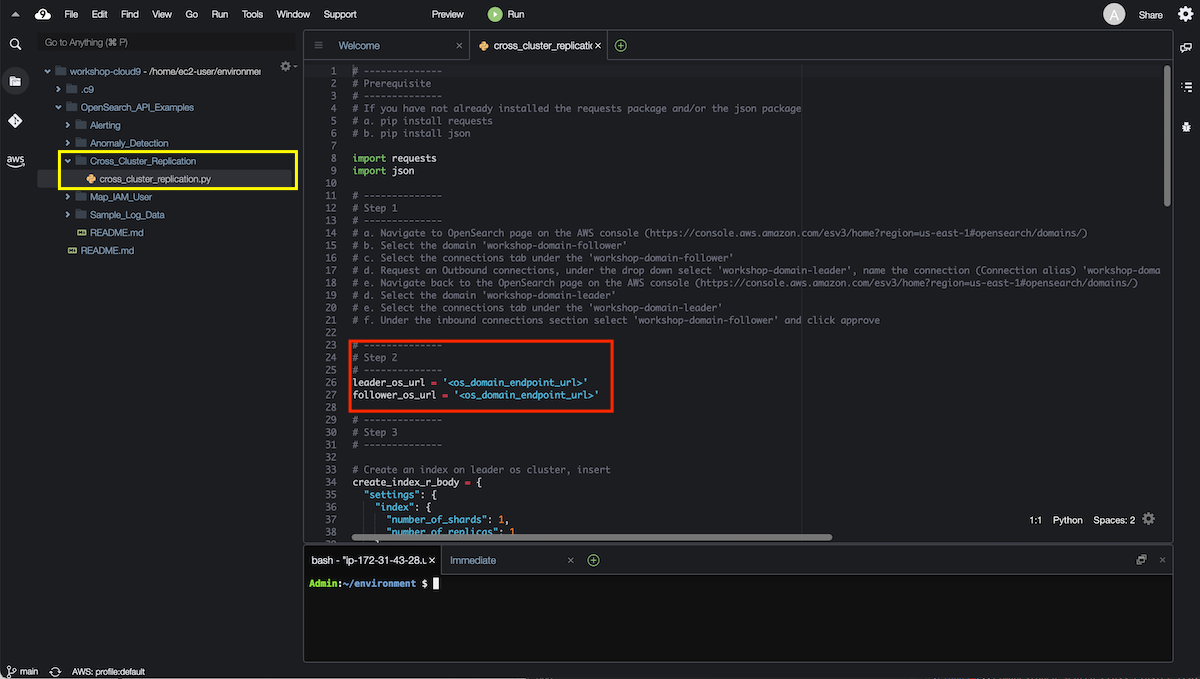Close the cross_cluster_replication tab
The height and width of the screenshot is (679, 1200).
click(x=598, y=46)
